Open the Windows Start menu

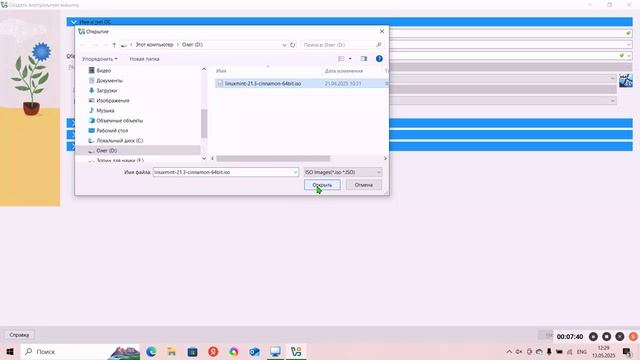[10, 351]
